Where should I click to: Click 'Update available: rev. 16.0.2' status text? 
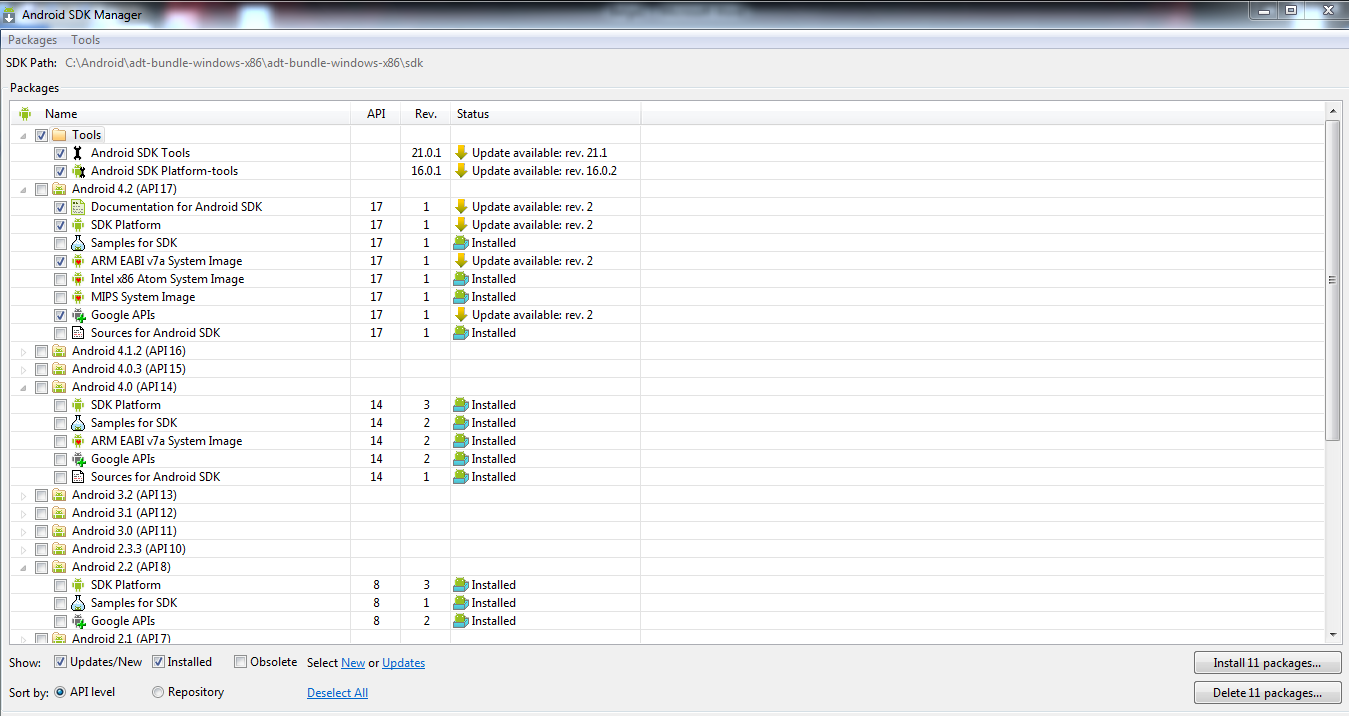pos(544,171)
